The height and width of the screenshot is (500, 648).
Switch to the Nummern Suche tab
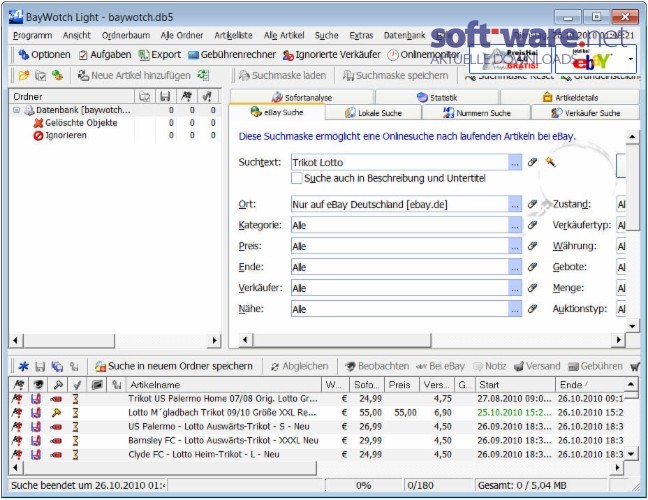coord(476,113)
